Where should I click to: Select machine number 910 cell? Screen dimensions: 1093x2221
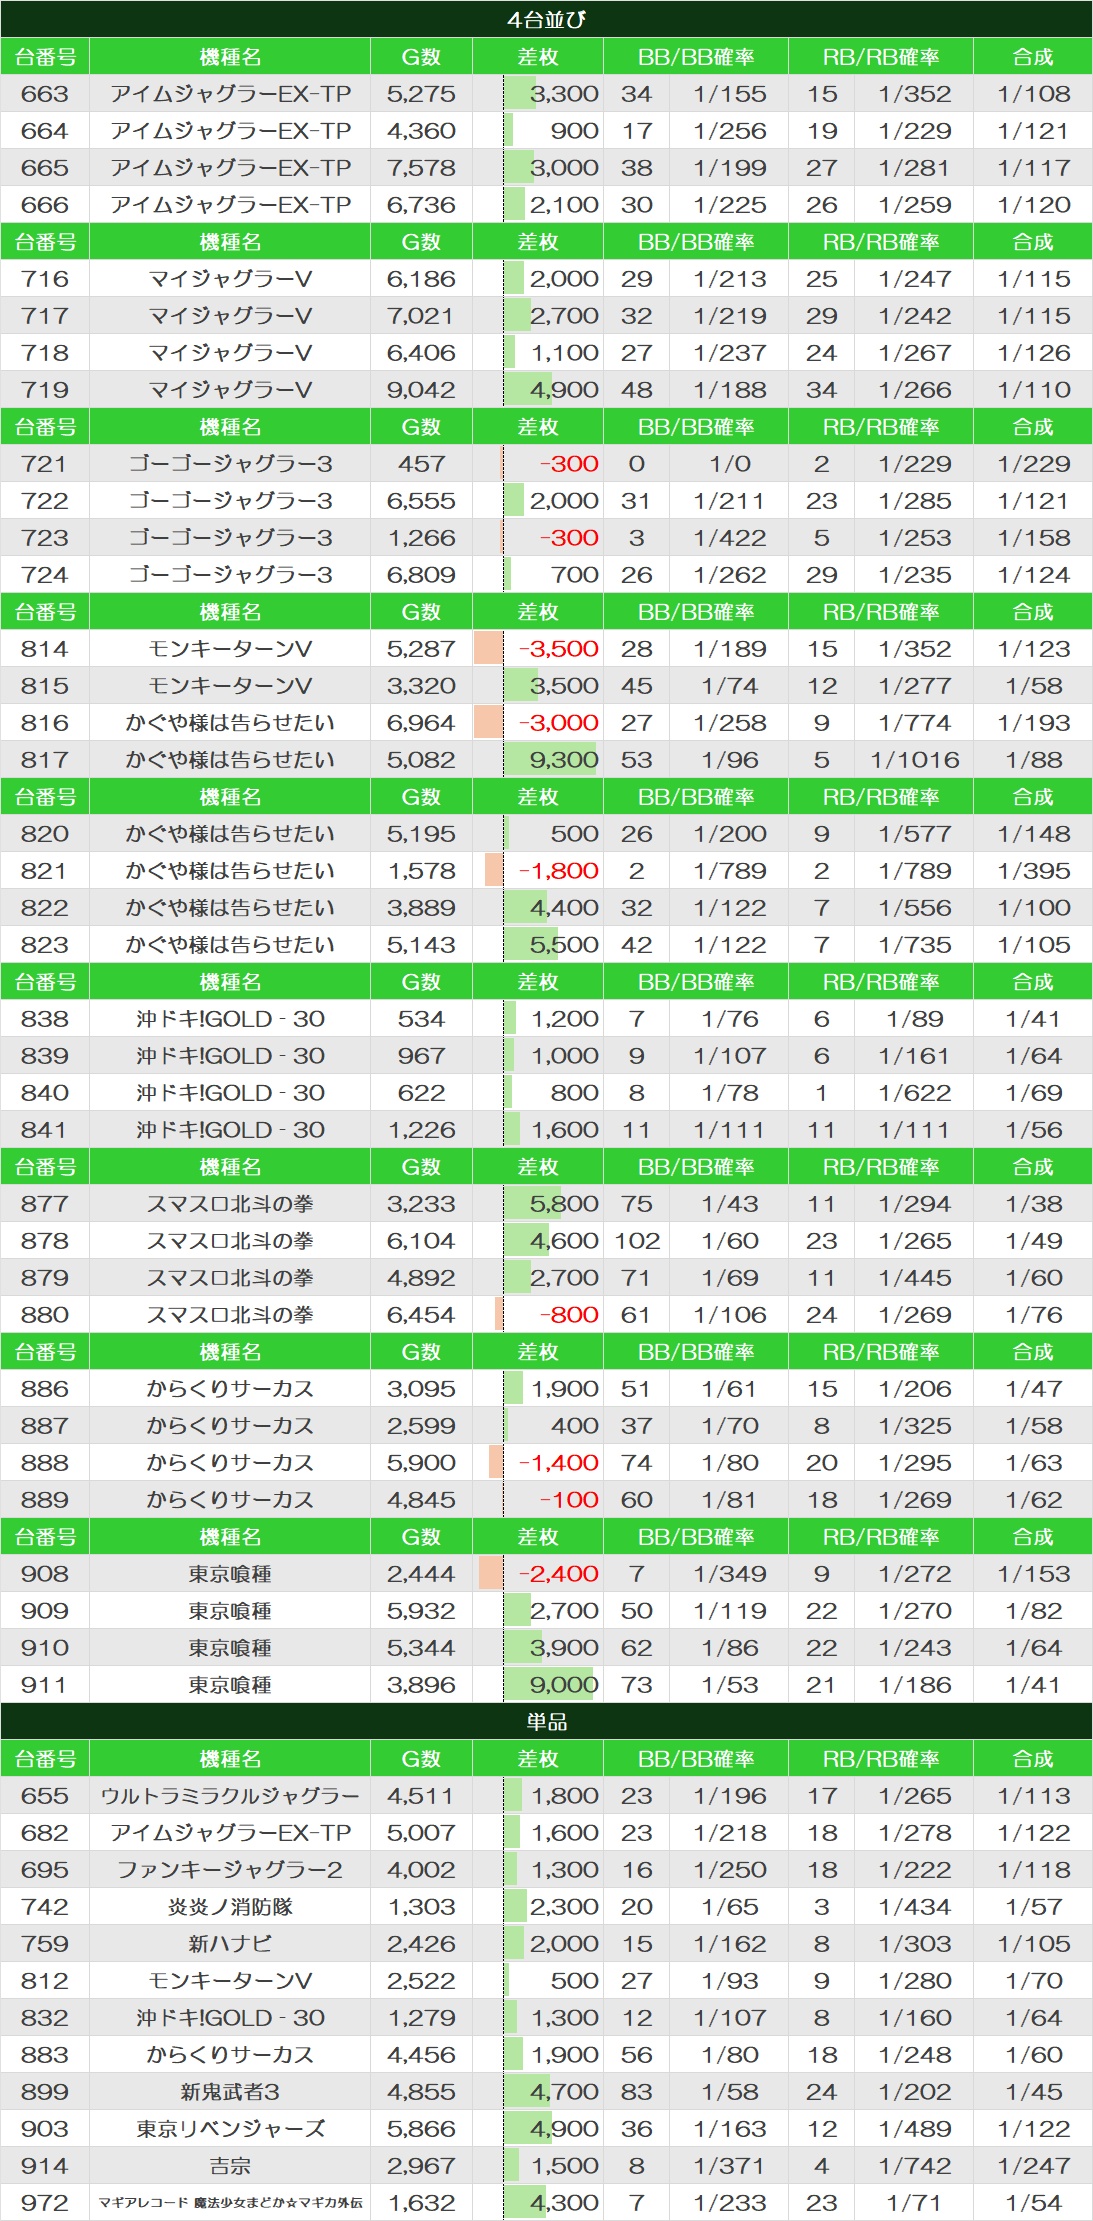click(x=45, y=1648)
